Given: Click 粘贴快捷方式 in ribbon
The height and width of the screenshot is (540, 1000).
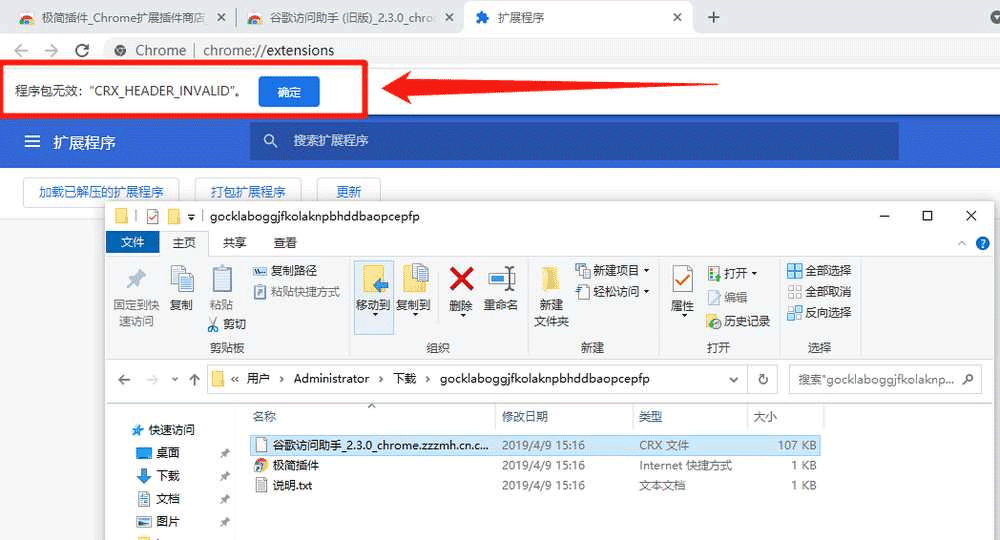Looking at the screenshot, I should (297, 292).
